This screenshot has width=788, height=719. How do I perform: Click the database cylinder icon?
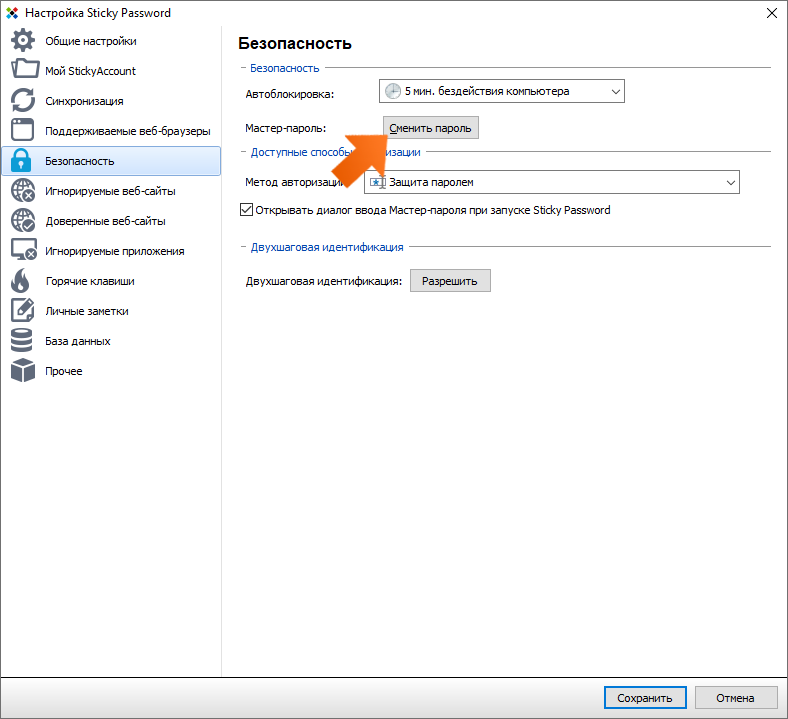coord(22,340)
